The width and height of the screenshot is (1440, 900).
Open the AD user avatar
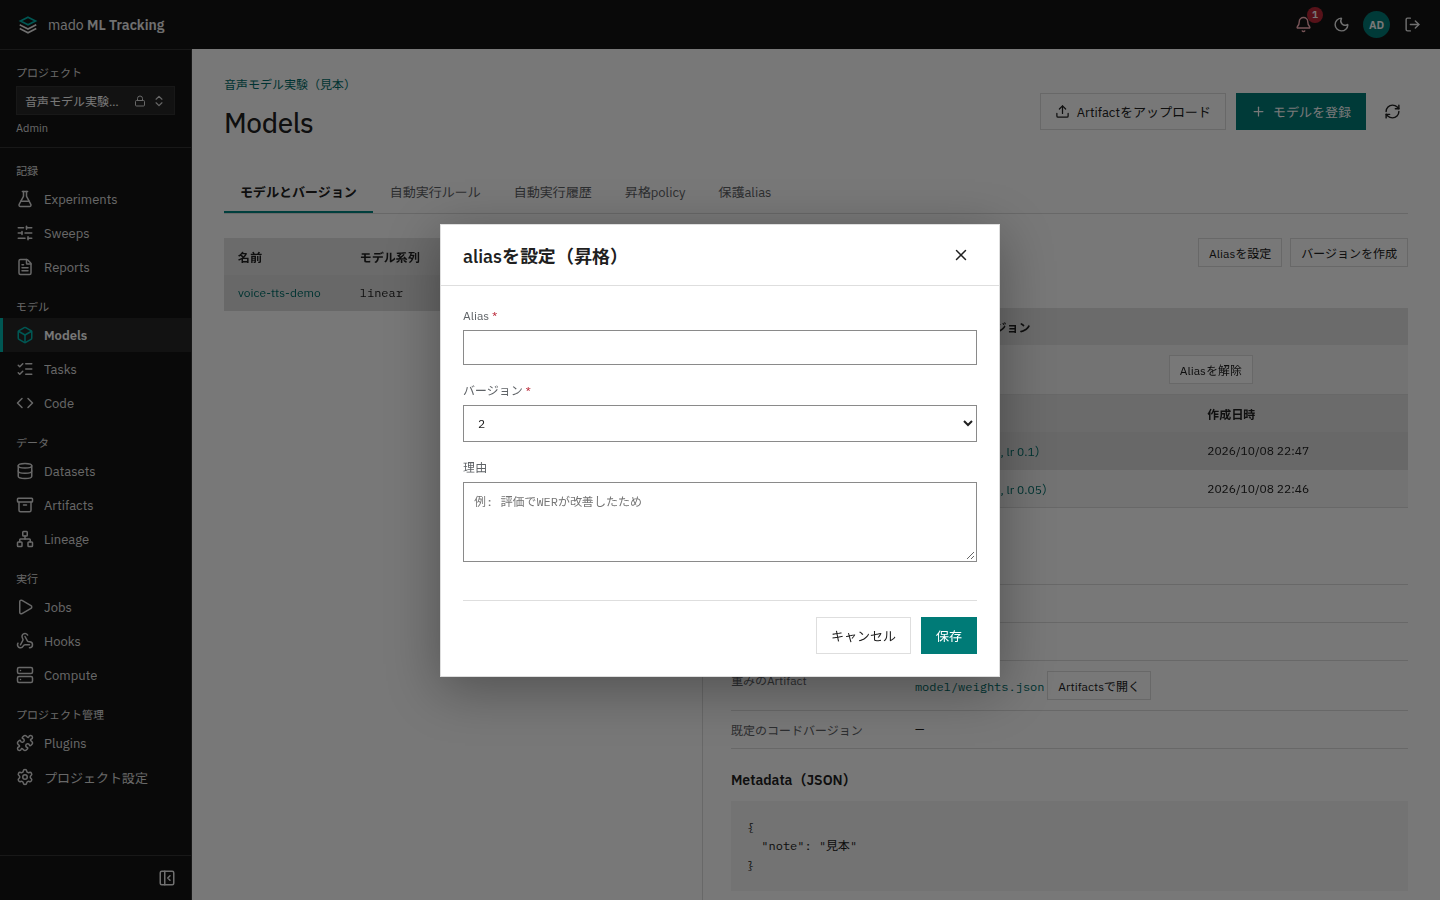1377,25
